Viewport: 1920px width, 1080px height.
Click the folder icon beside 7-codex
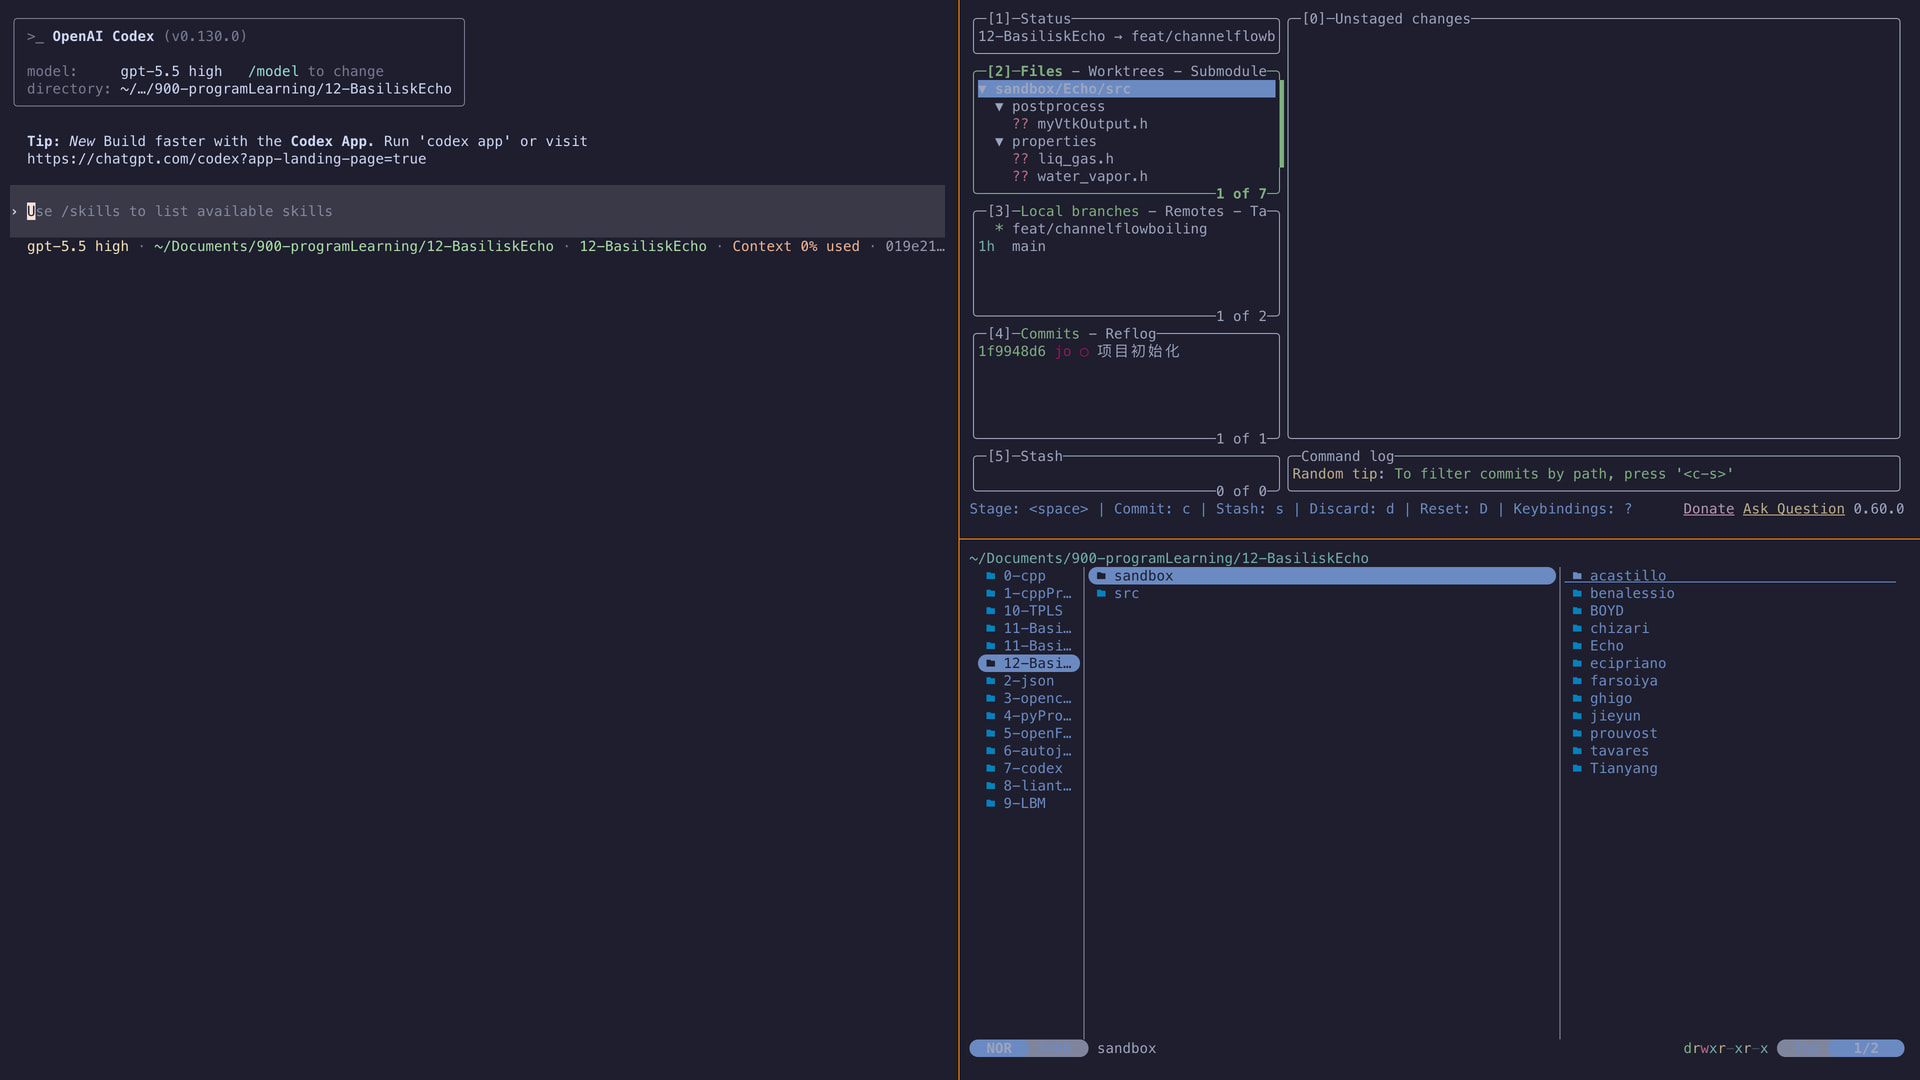tap(991, 768)
